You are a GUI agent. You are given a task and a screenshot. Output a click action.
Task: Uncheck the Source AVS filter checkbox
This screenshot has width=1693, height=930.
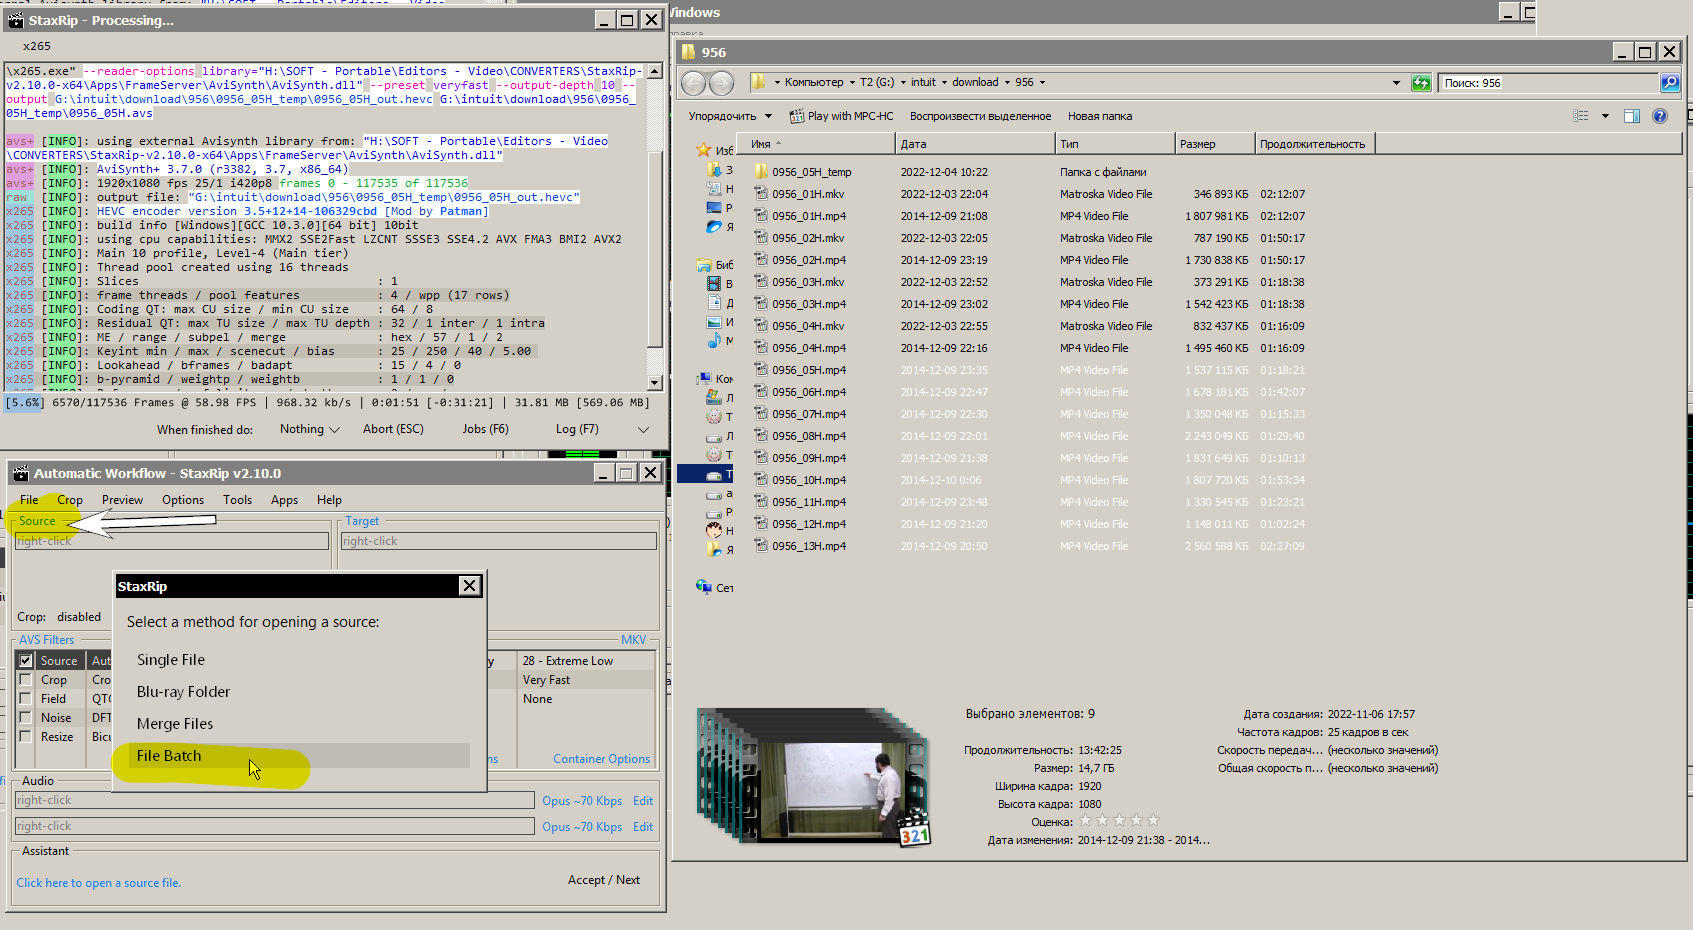tap(26, 661)
